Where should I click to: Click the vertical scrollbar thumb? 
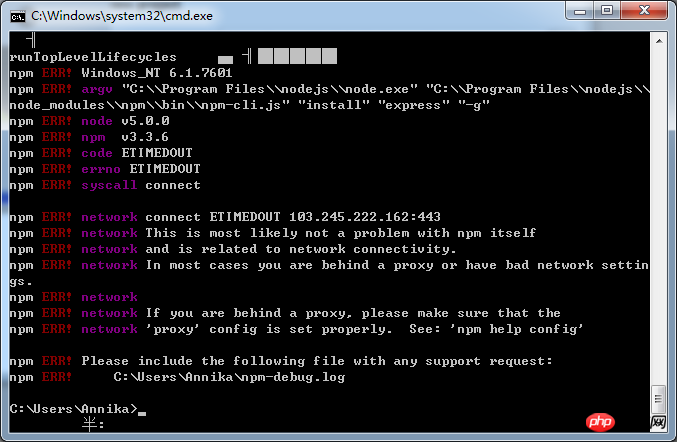658,401
